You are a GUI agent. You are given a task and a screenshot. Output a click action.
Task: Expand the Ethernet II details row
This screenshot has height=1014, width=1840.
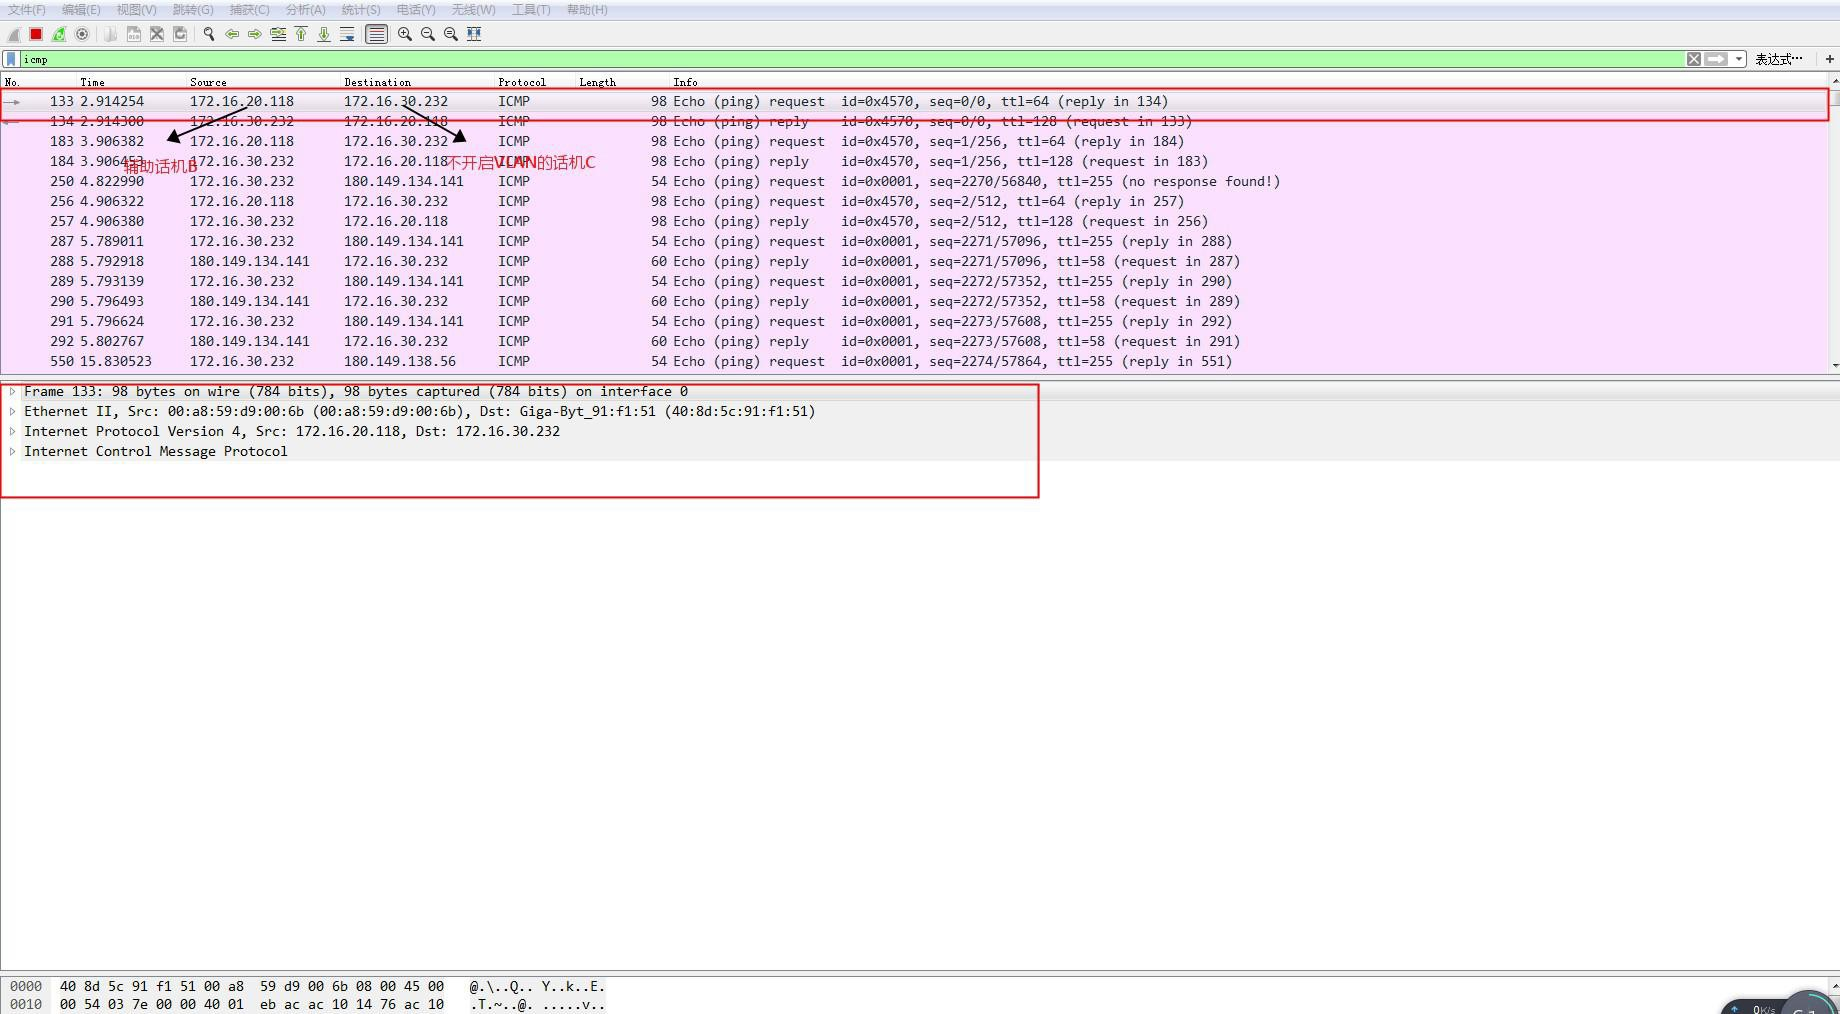point(12,411)
